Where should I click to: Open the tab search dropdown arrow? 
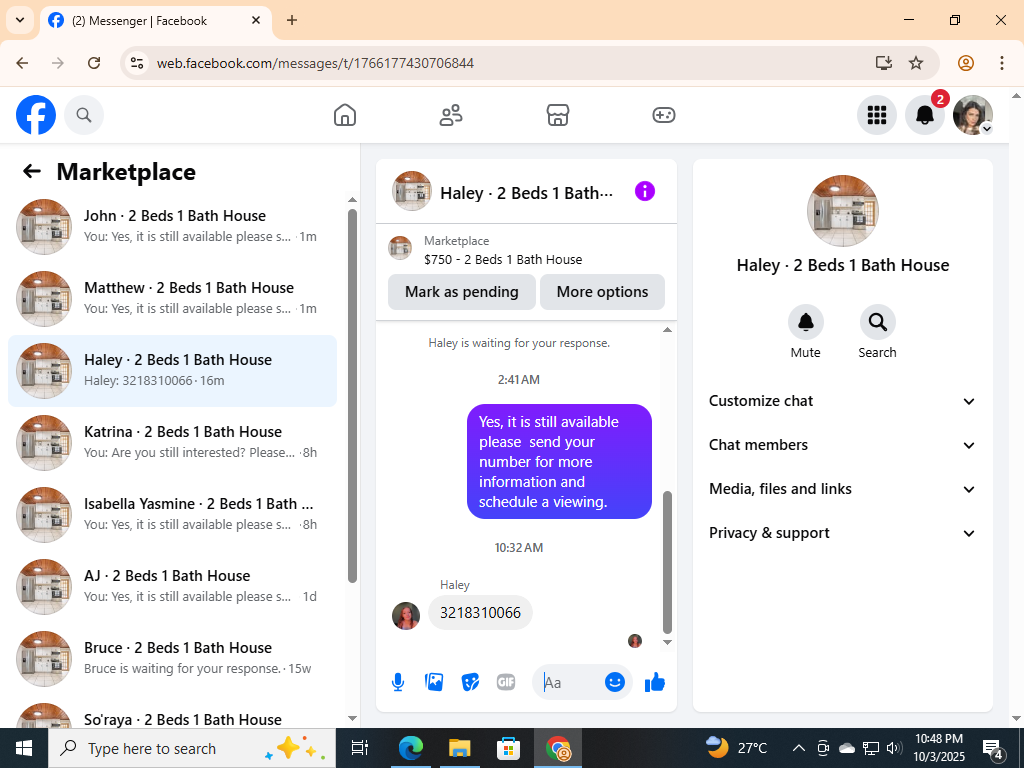[x=20, y=20]
